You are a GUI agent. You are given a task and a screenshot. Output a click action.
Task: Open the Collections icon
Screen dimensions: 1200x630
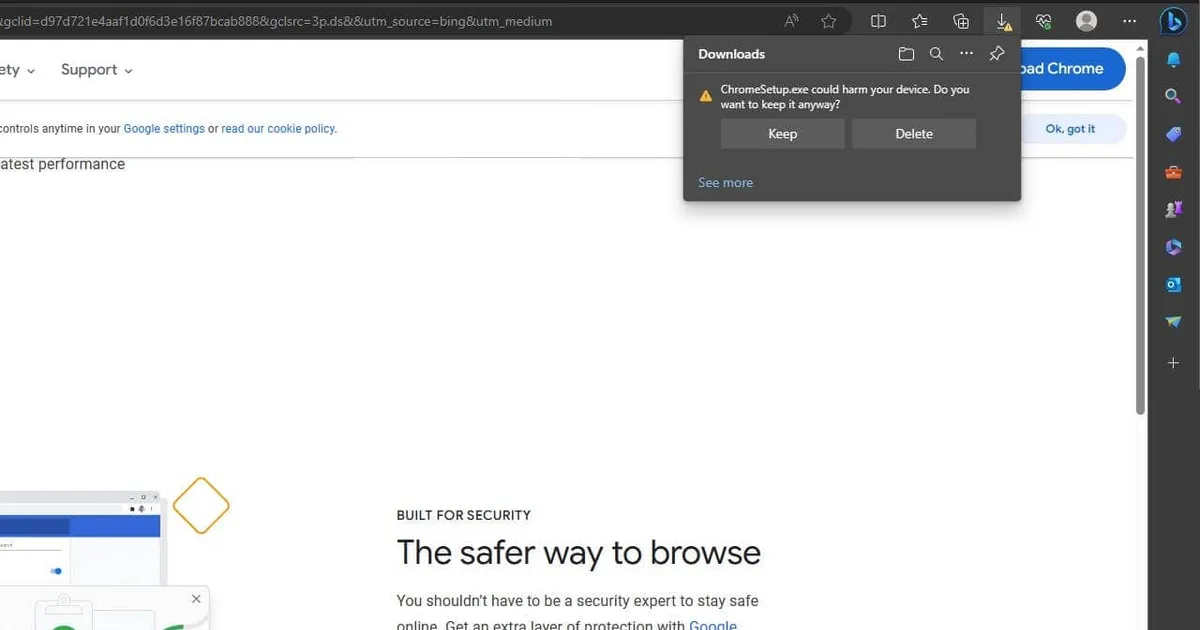(x=961, y=20)
